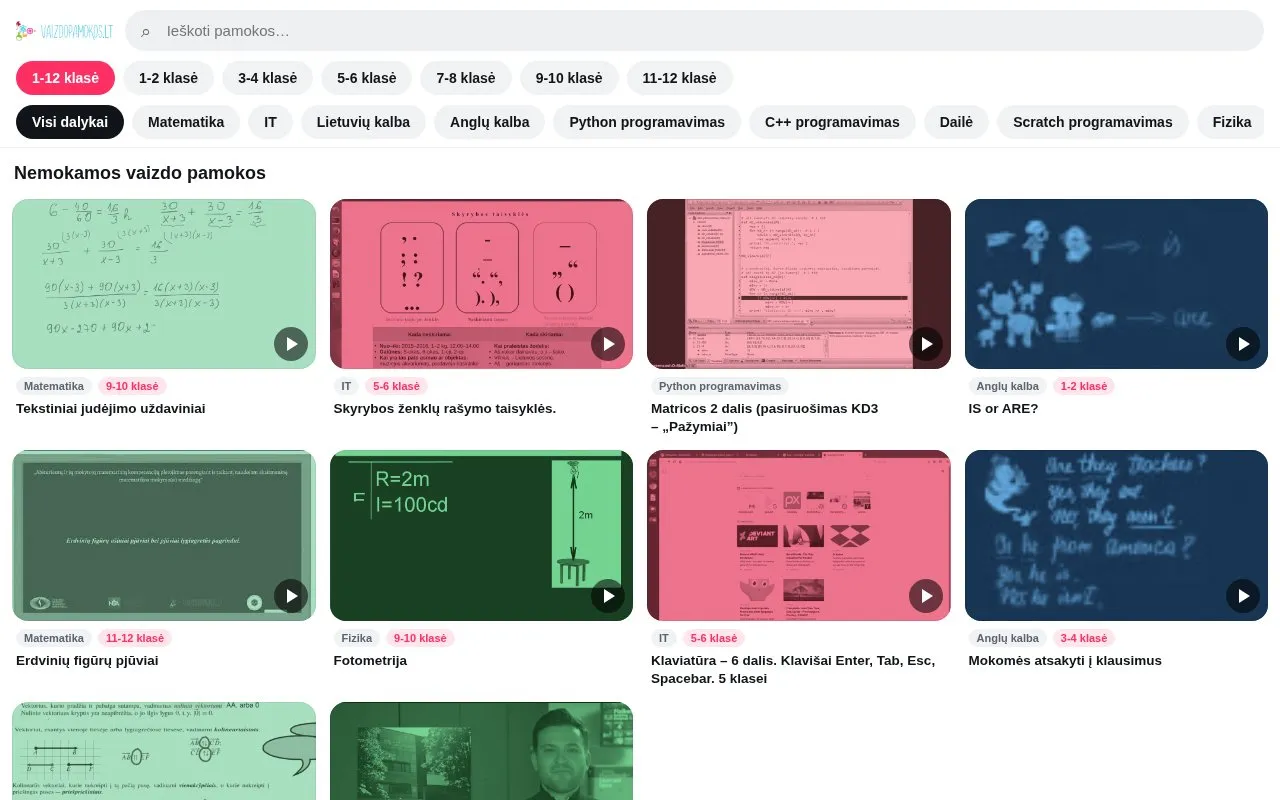Filter by 1-2 klasė chip
This screenshot has height=800, width=1280.
point(168,78)
